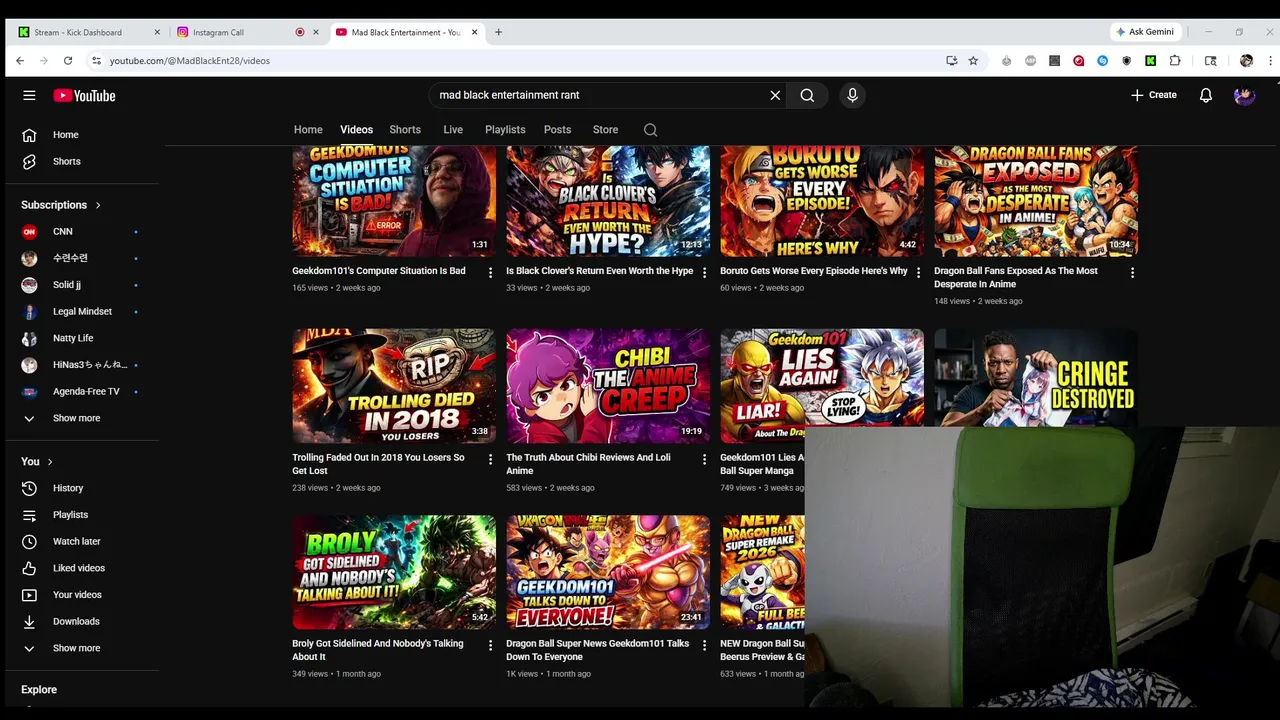Screen dimensions: 1280x720
Task: Open a new browser tab
Action: 498,32
